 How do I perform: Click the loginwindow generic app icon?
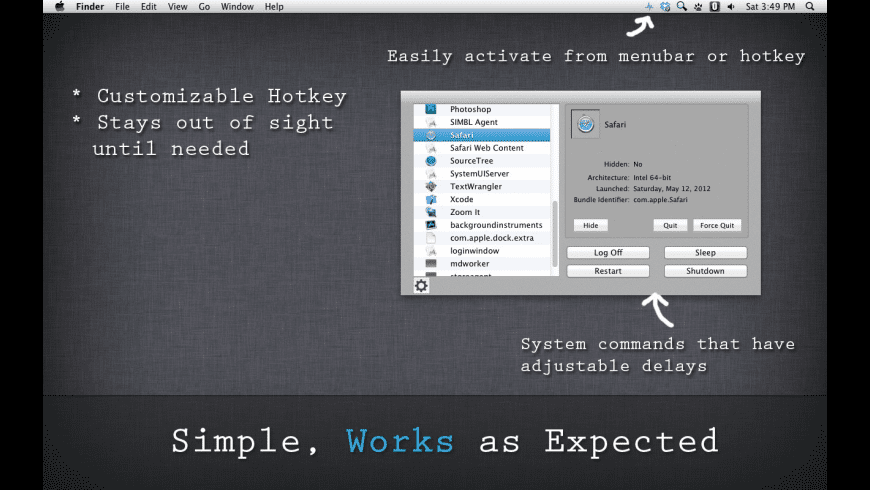[x=431, y=250]
